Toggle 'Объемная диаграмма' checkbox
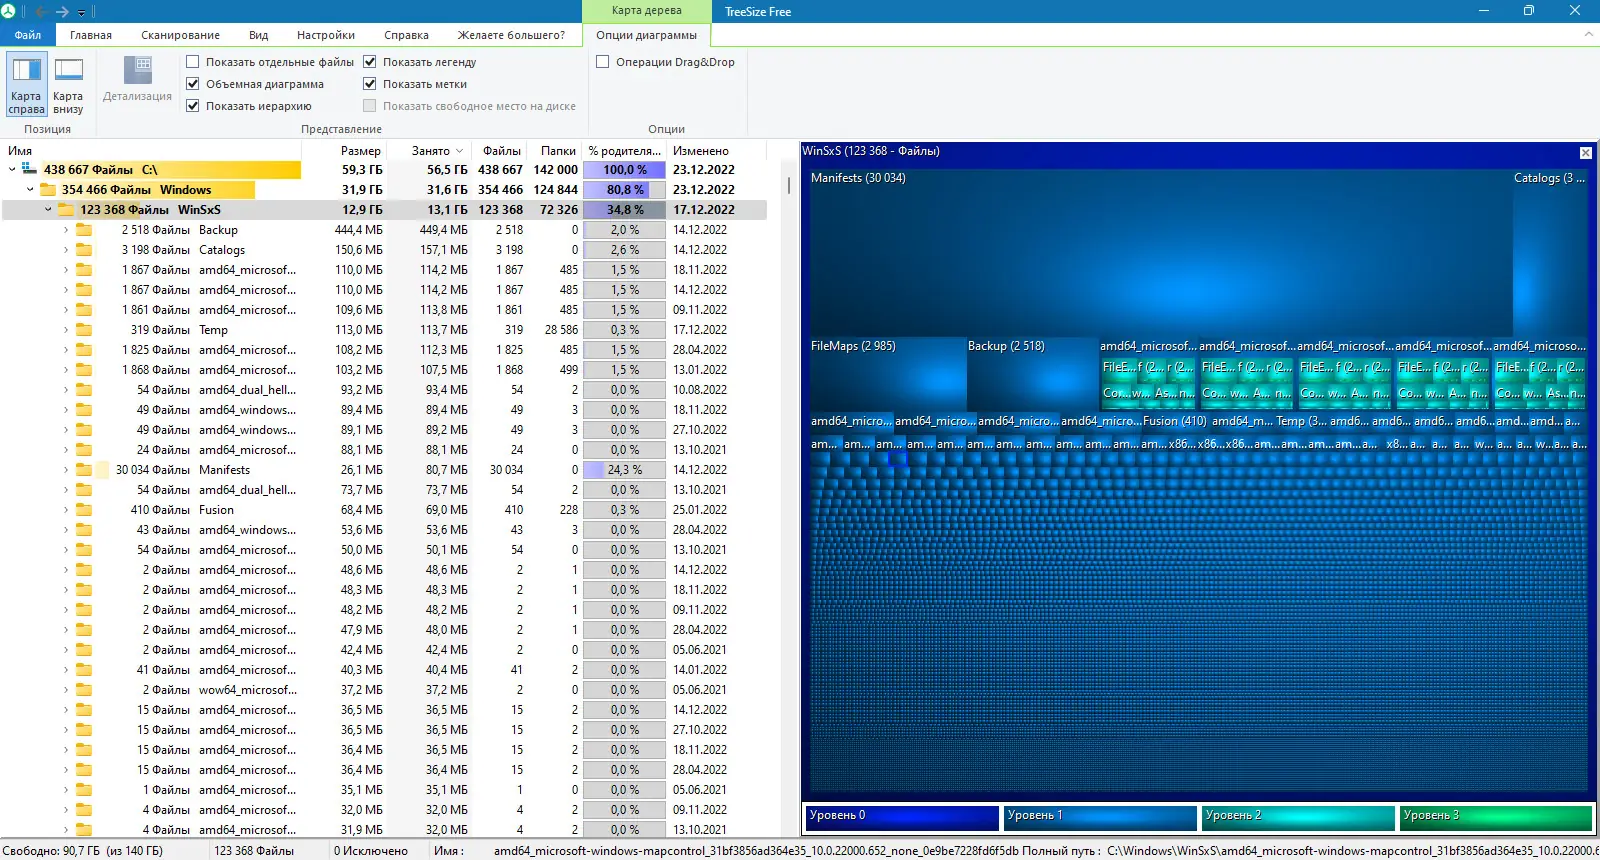1600x860 pixels. point(193,84)
